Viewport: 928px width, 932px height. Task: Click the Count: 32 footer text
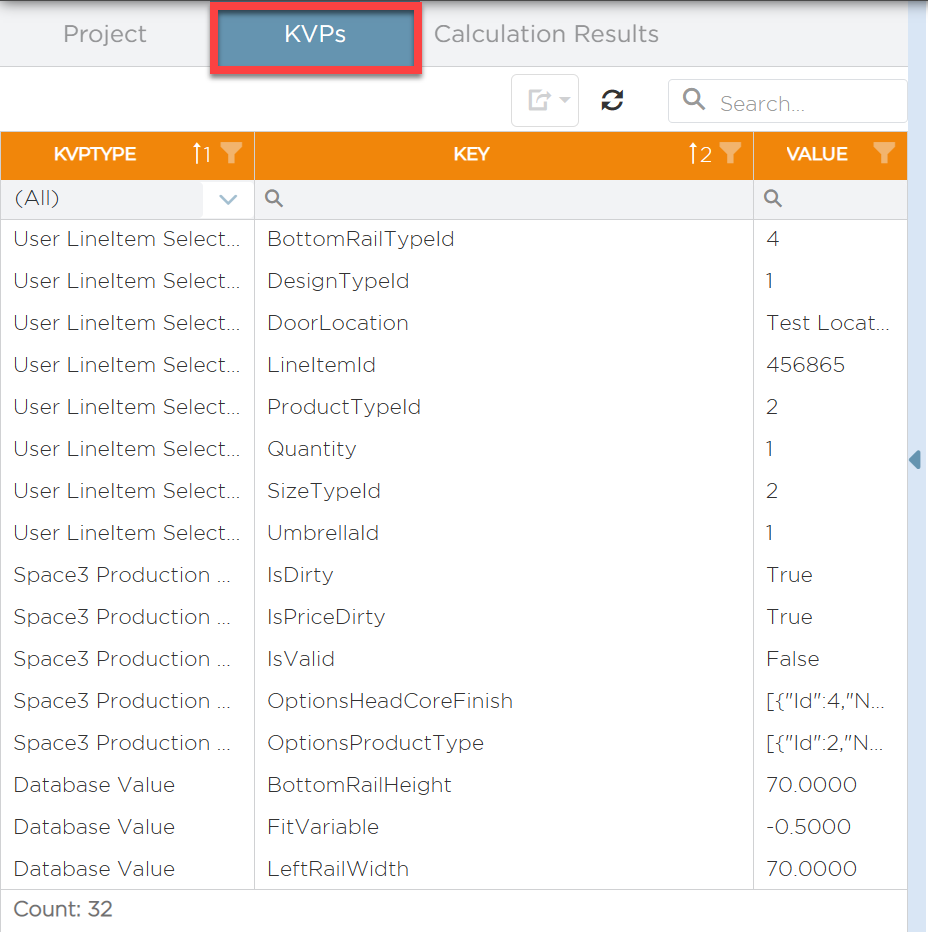click(63, 909)
